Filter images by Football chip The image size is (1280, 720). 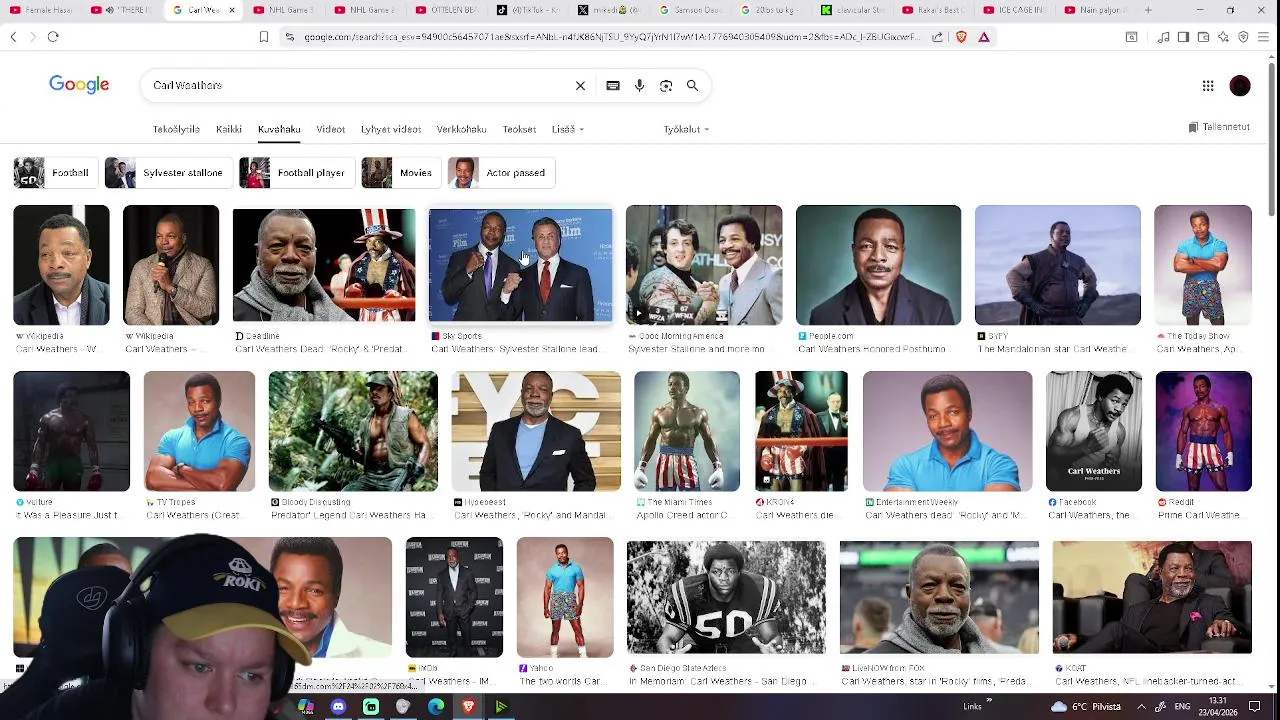pos(55,173)
